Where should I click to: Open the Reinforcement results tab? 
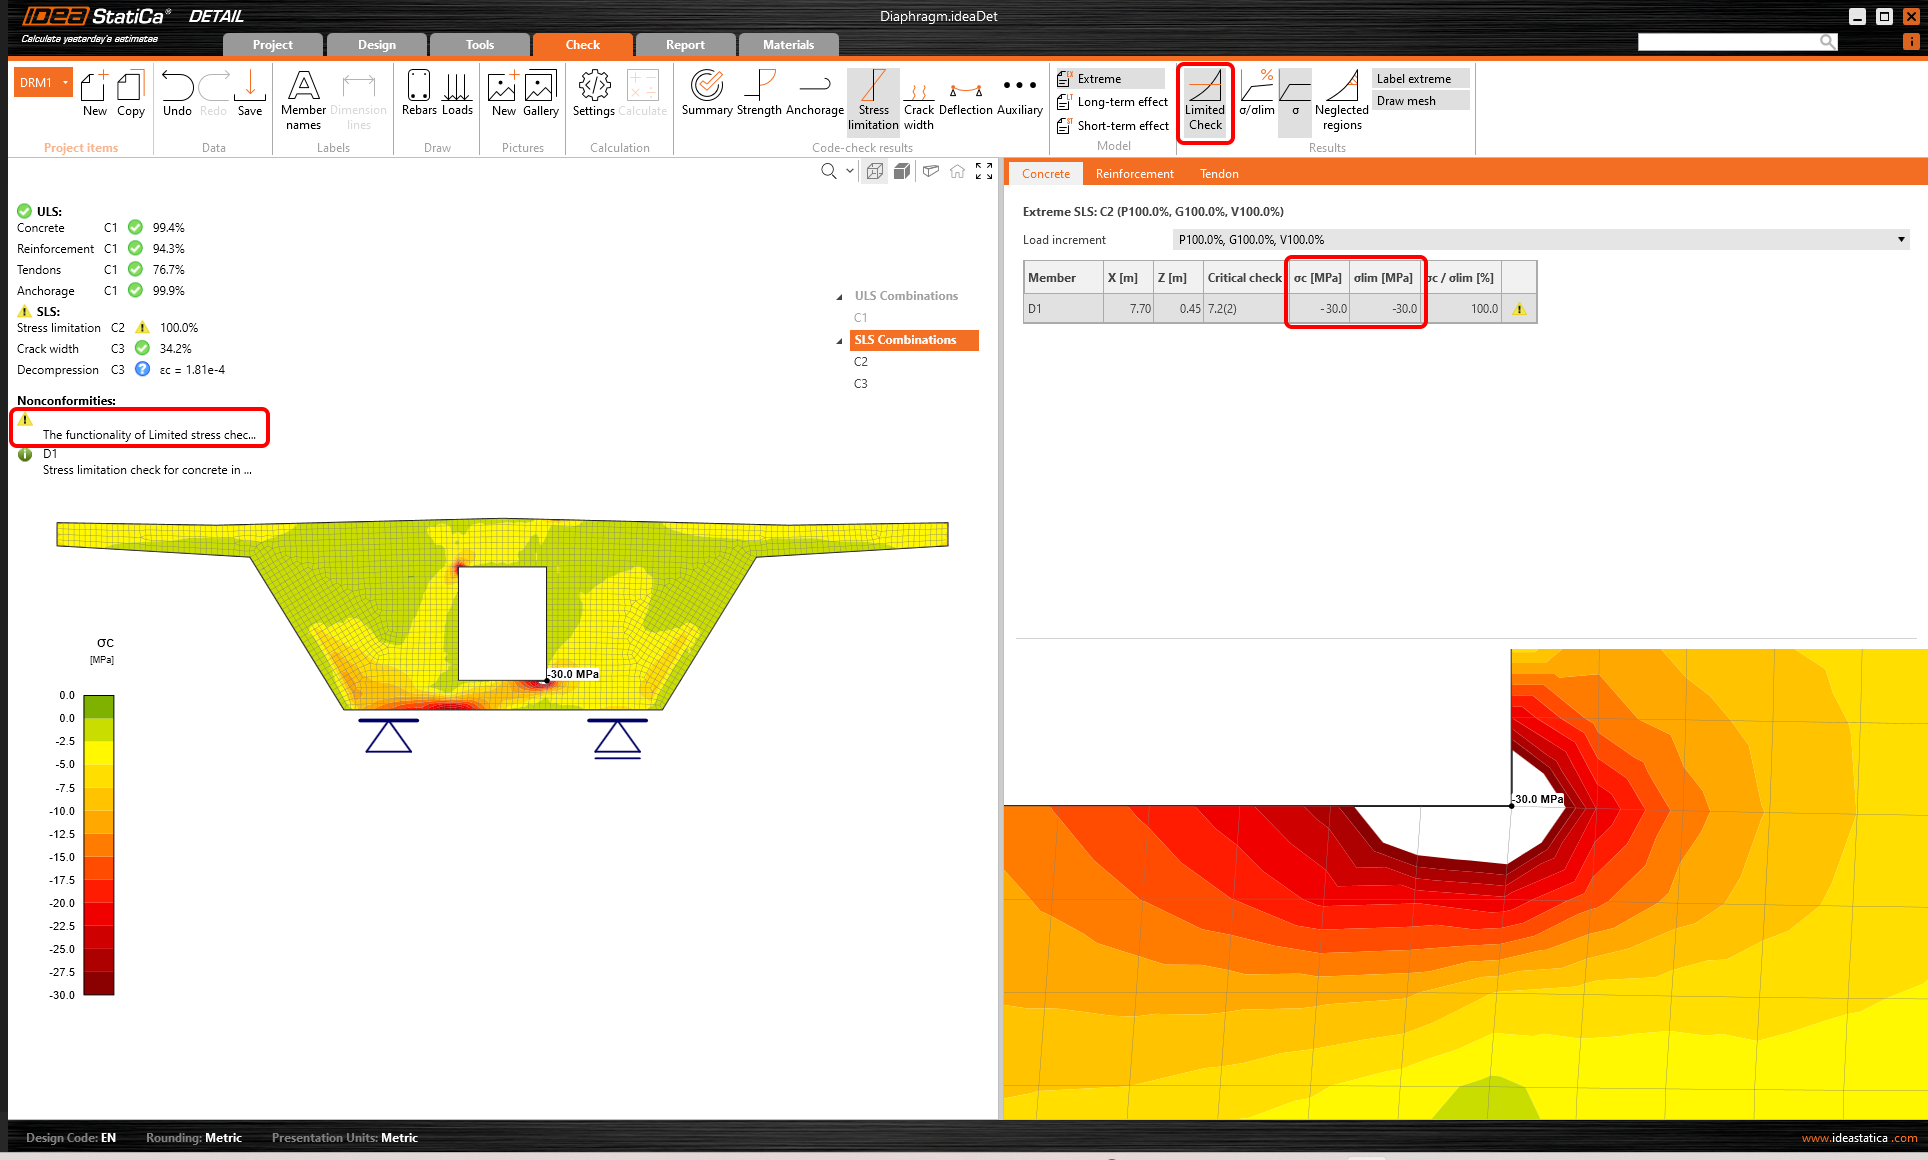1134,174
